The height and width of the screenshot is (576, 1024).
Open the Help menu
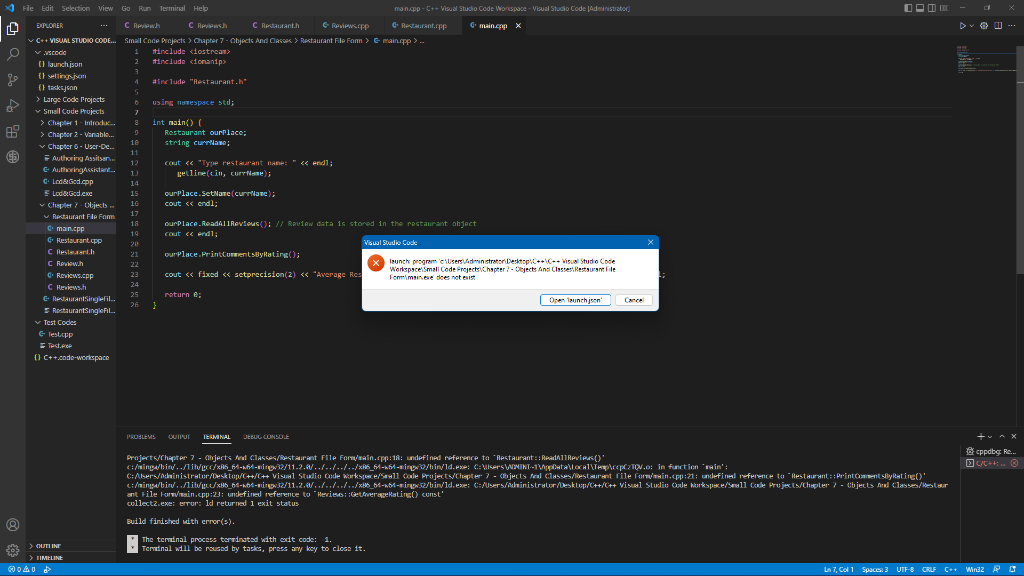[x=200, y=8]
